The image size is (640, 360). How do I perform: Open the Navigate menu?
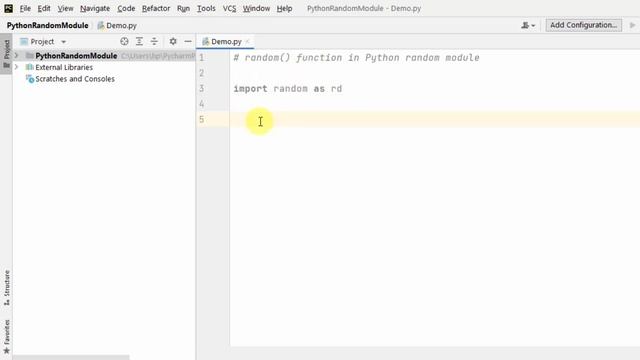coord(95,8)
